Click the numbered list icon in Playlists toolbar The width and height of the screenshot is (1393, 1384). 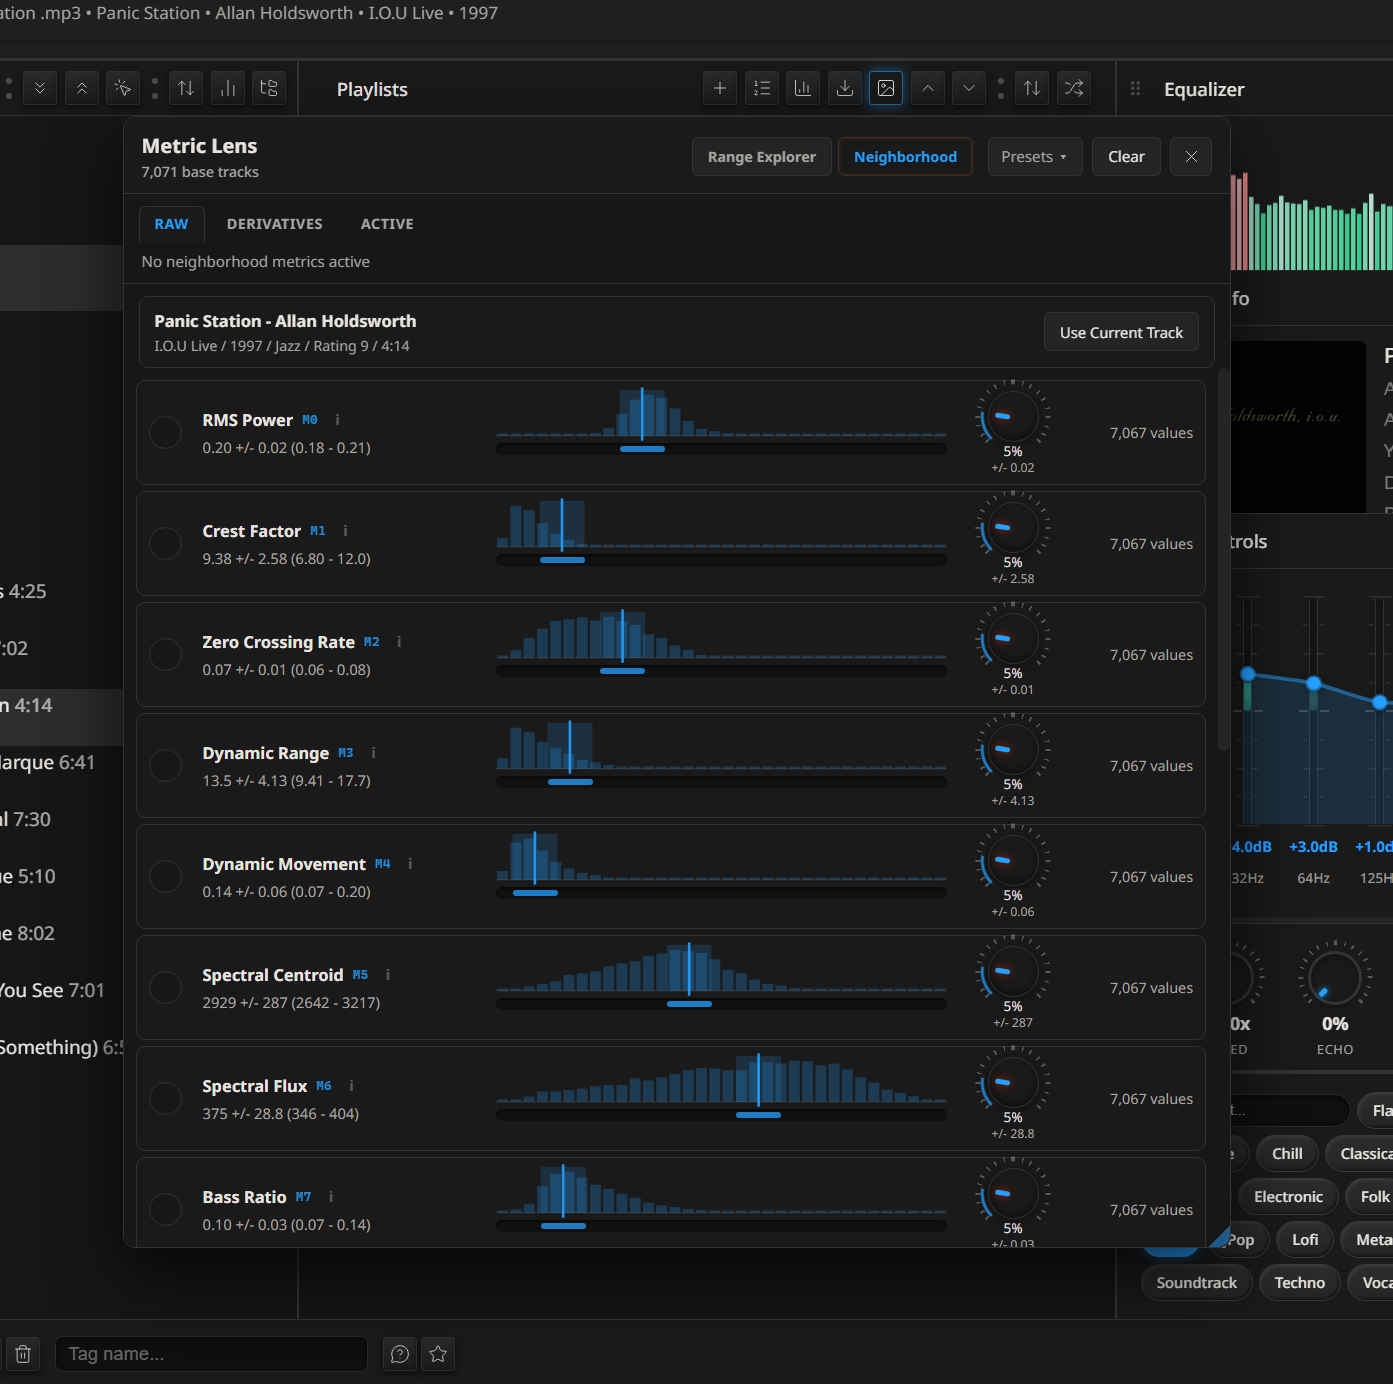pos(762,88)
